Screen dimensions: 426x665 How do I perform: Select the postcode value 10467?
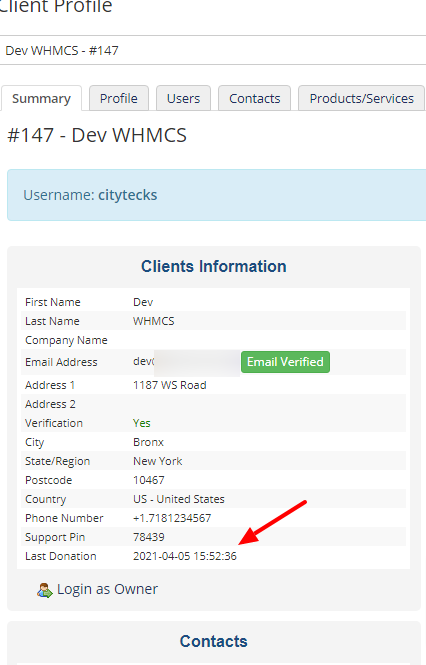(149, 480)
